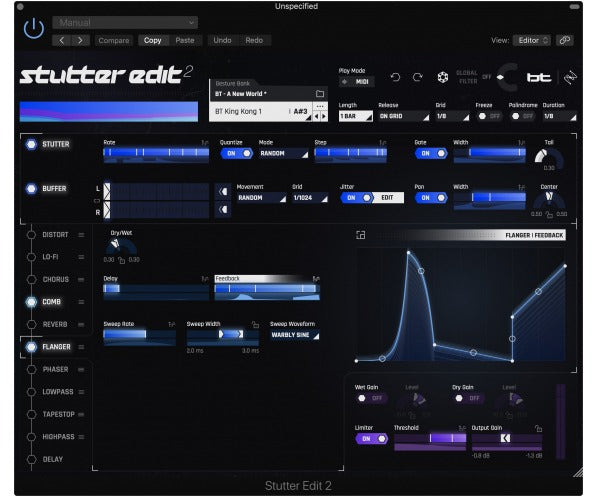Switch the Jitter ON toggle

click(356, 198)
